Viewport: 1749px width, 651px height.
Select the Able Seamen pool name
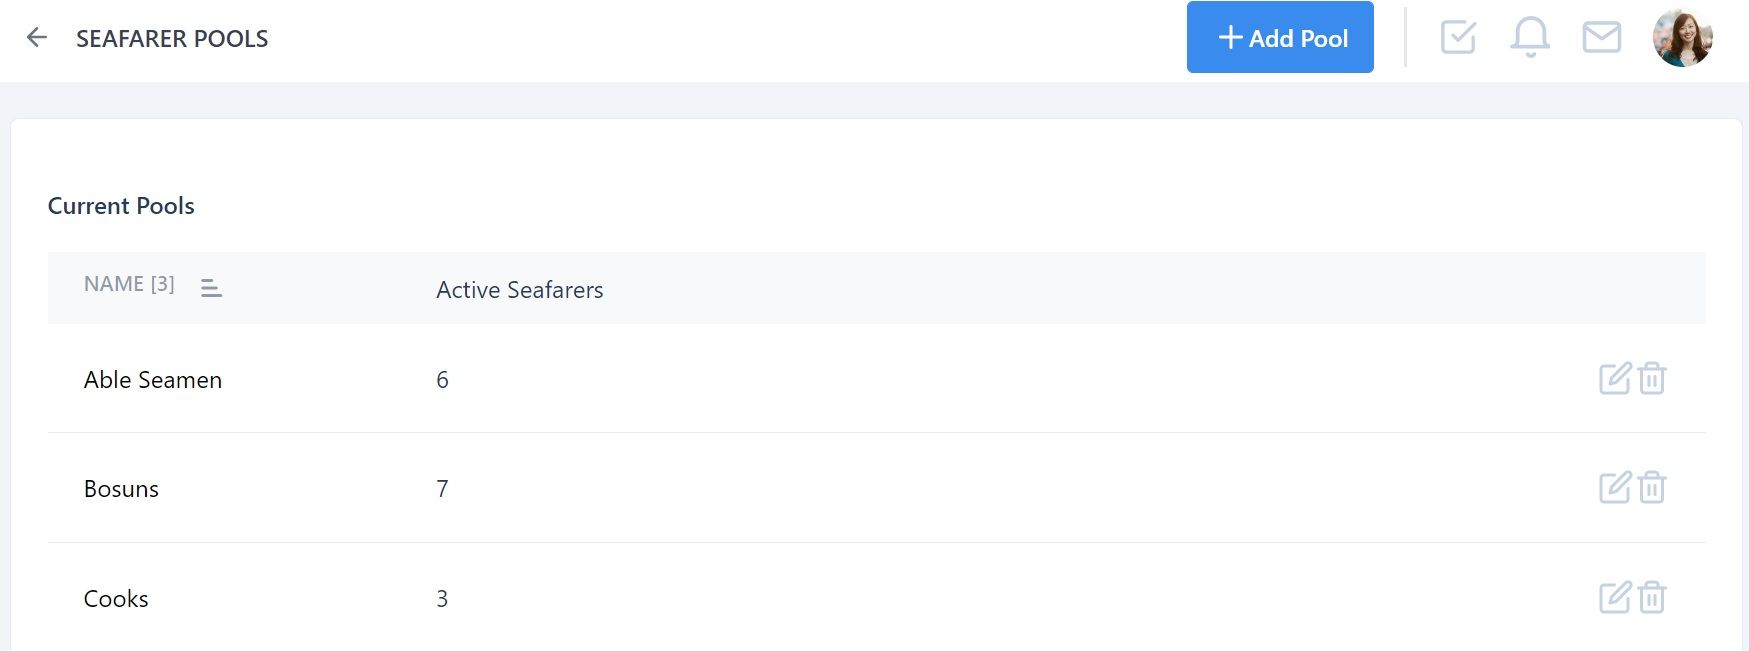[153, 380]
